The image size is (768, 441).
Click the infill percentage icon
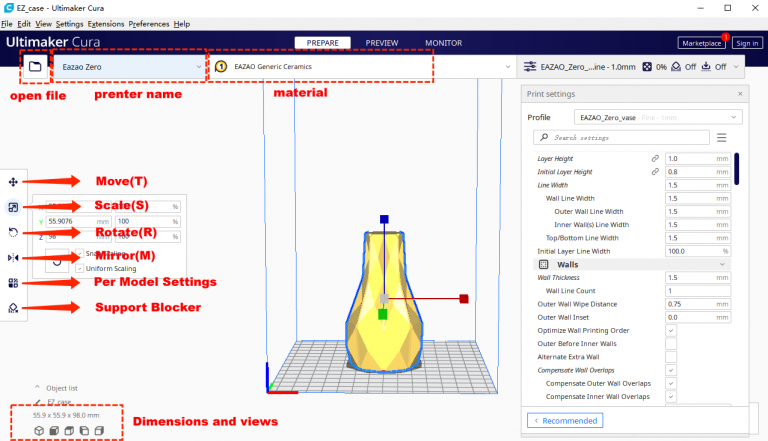click(647, 67)
